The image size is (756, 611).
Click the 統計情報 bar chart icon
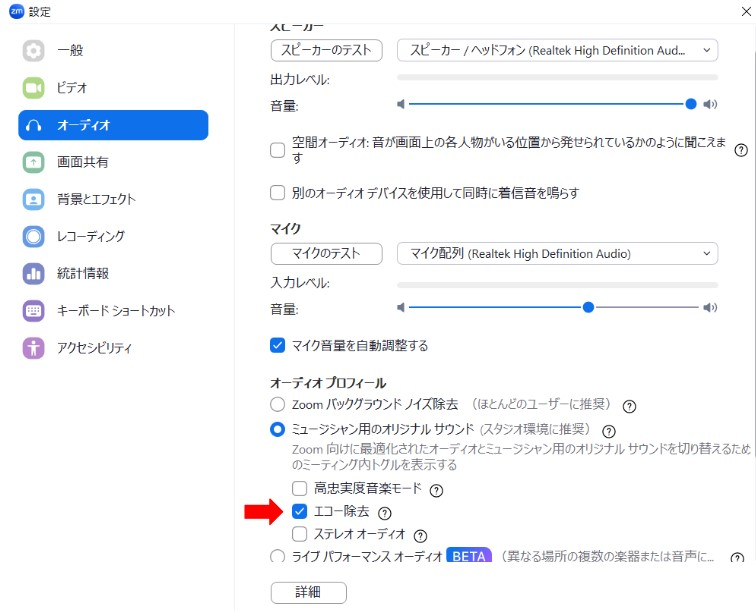click(x=33, y=273)
